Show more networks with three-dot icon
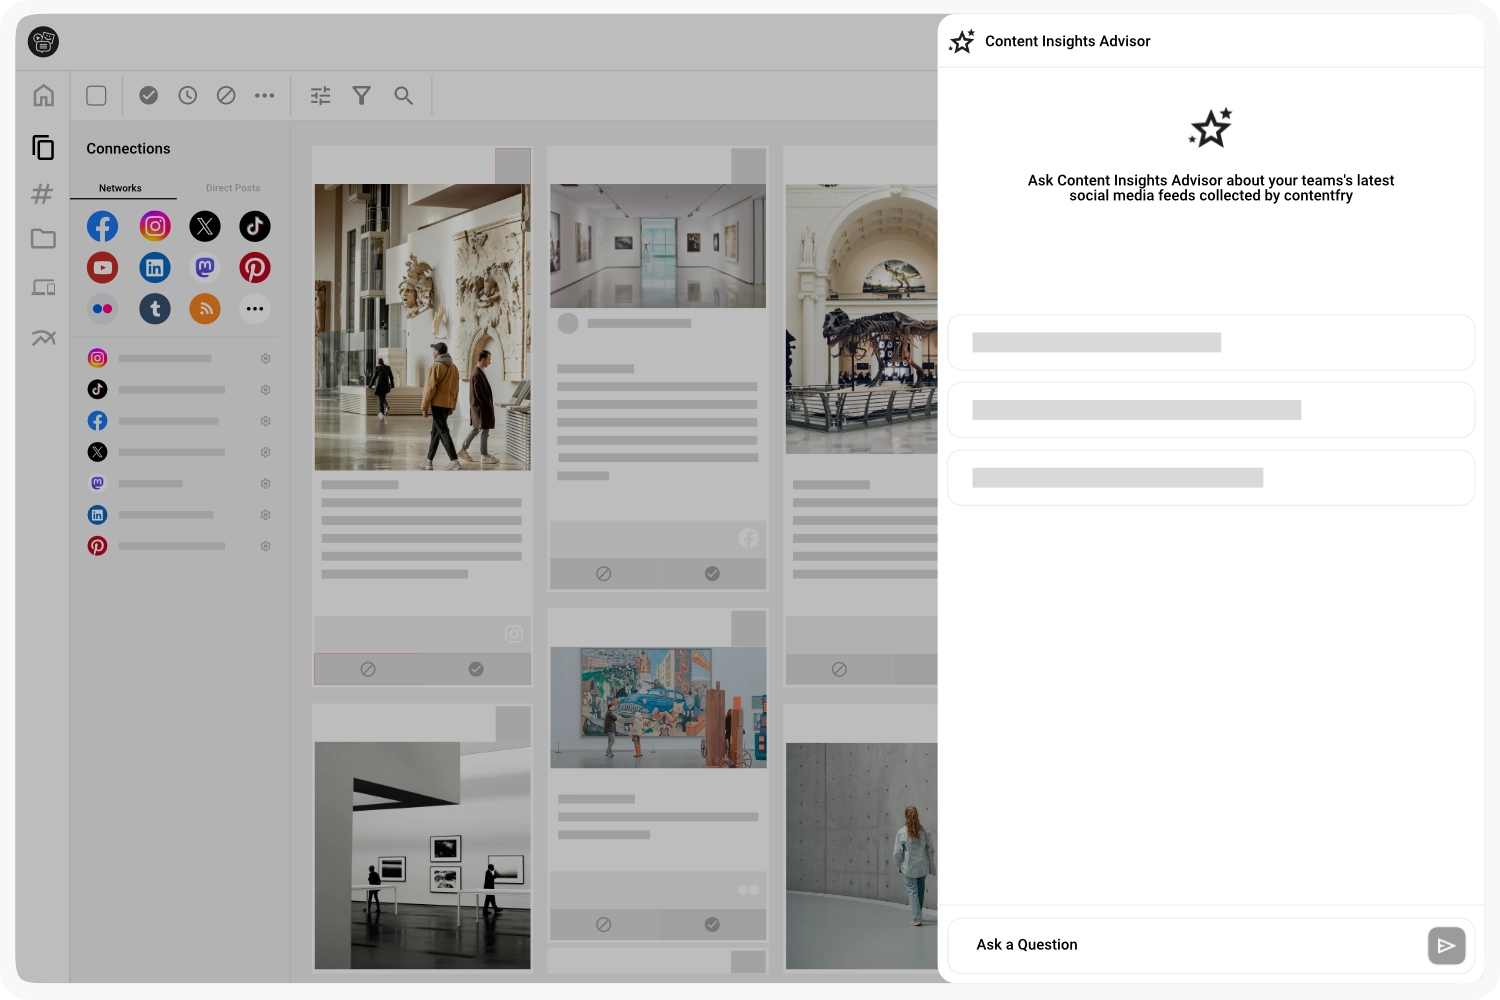 (254, 309)
